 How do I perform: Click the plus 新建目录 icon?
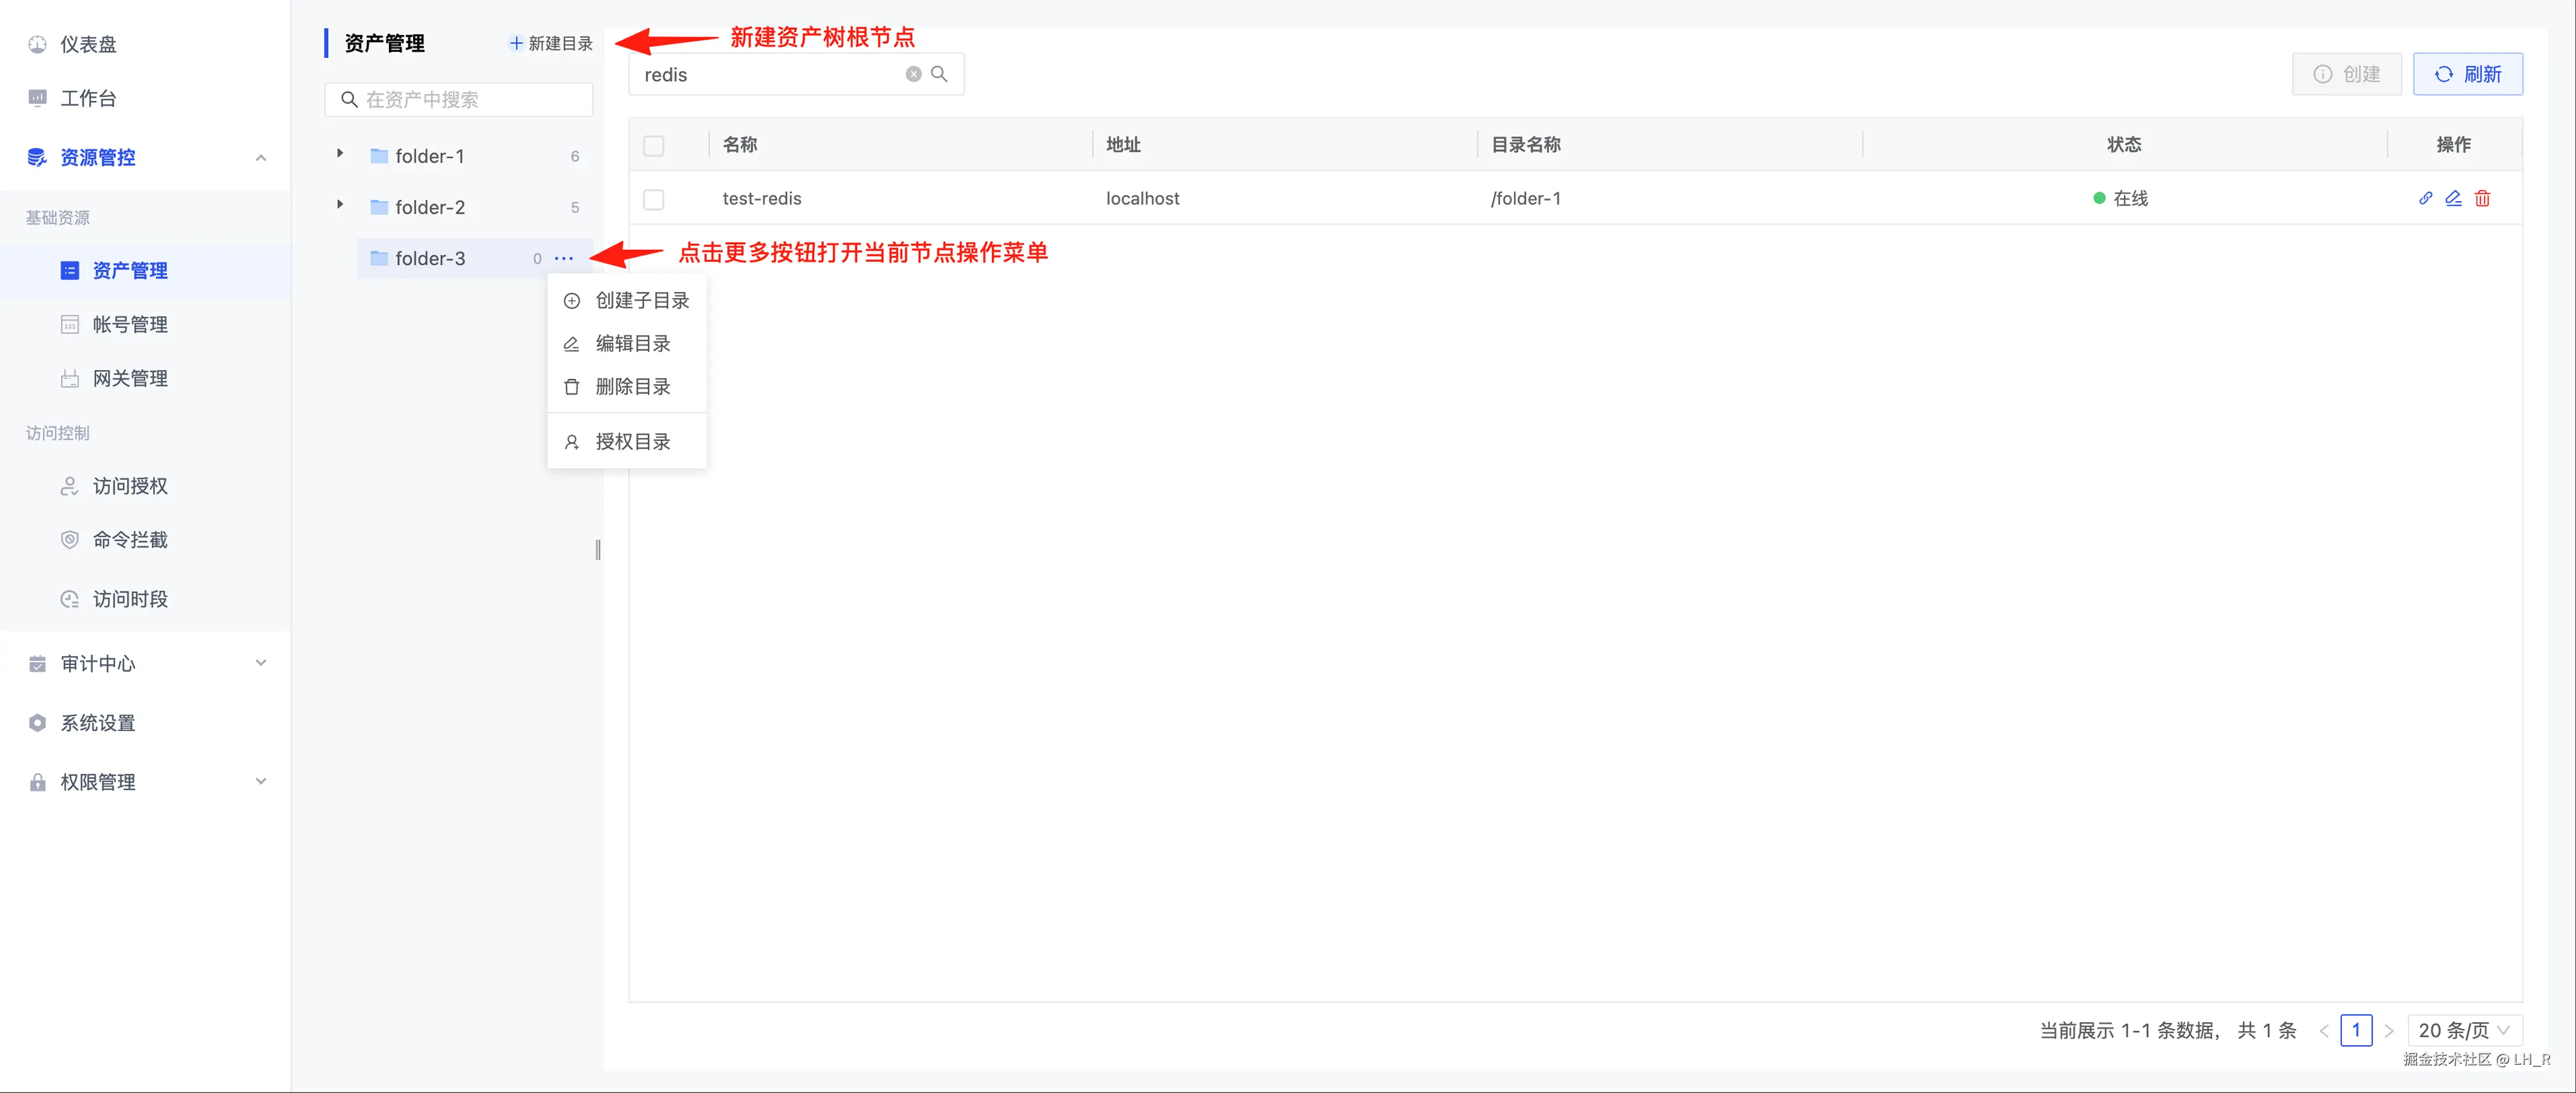(516, 43)
